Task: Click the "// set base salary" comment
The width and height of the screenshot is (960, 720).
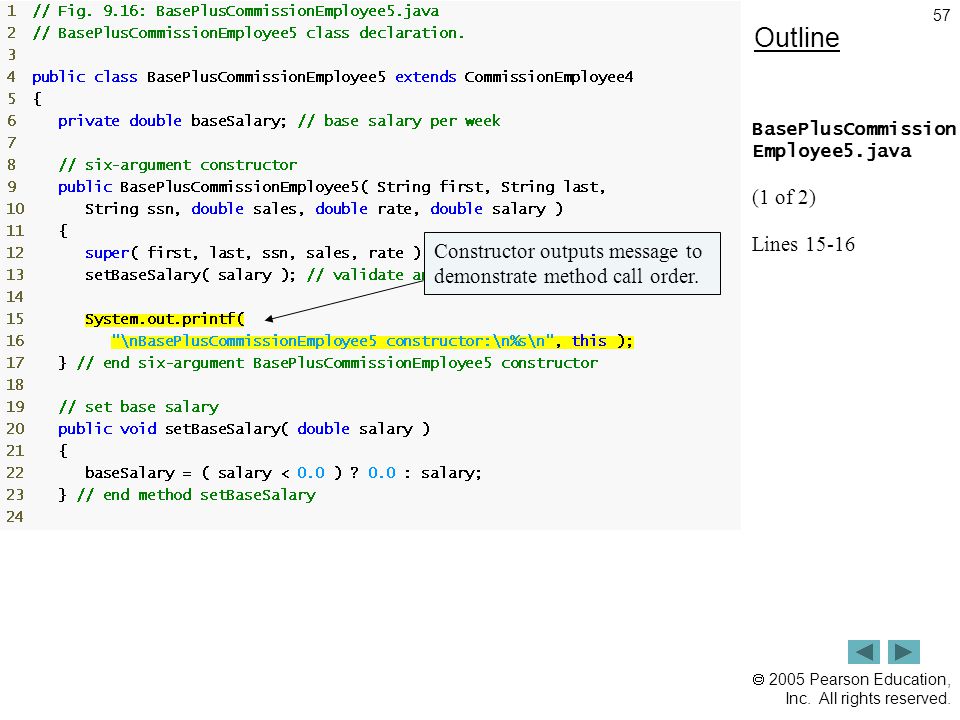Action: pos(138,407)
